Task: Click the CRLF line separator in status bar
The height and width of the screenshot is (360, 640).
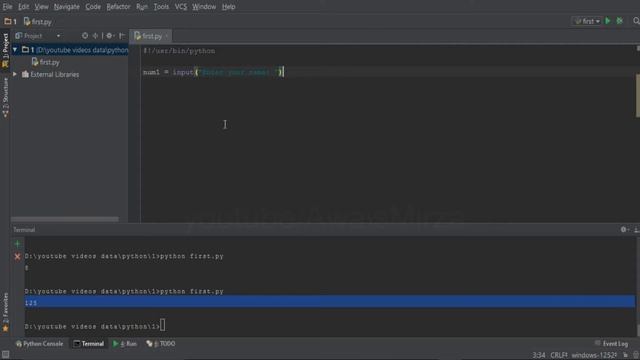Action: [559, 355]
